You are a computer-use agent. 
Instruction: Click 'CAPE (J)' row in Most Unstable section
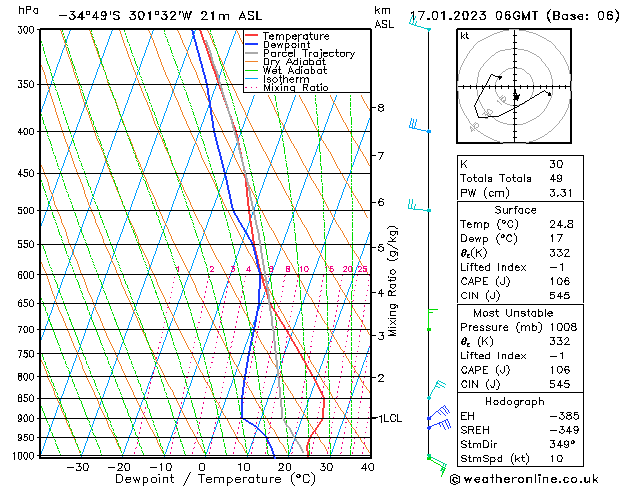pos(520,370)
